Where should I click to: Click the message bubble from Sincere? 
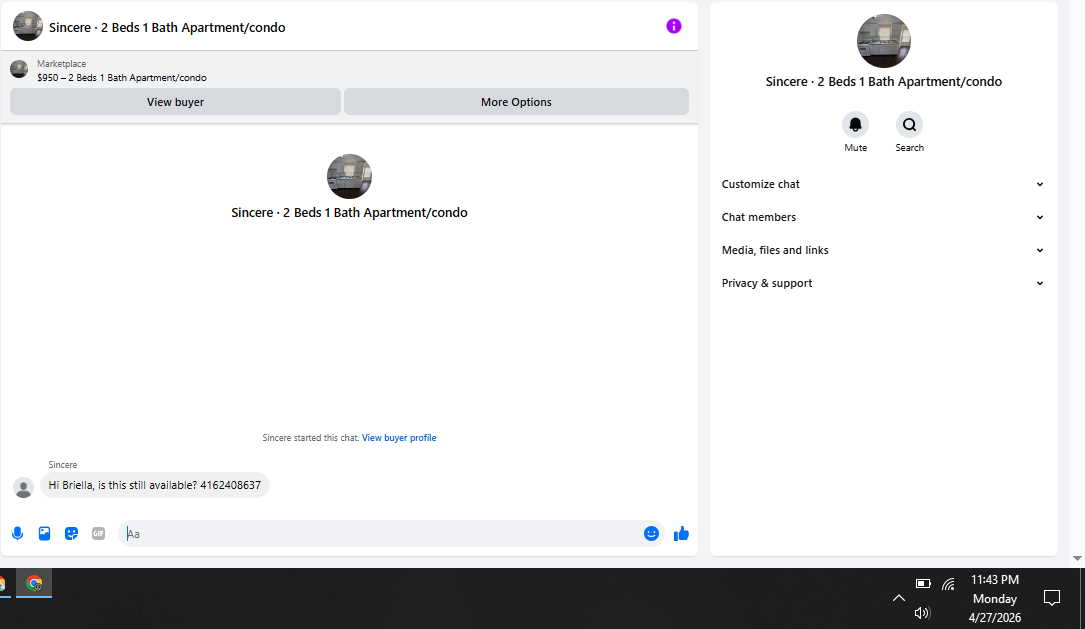tap(155, 485)
